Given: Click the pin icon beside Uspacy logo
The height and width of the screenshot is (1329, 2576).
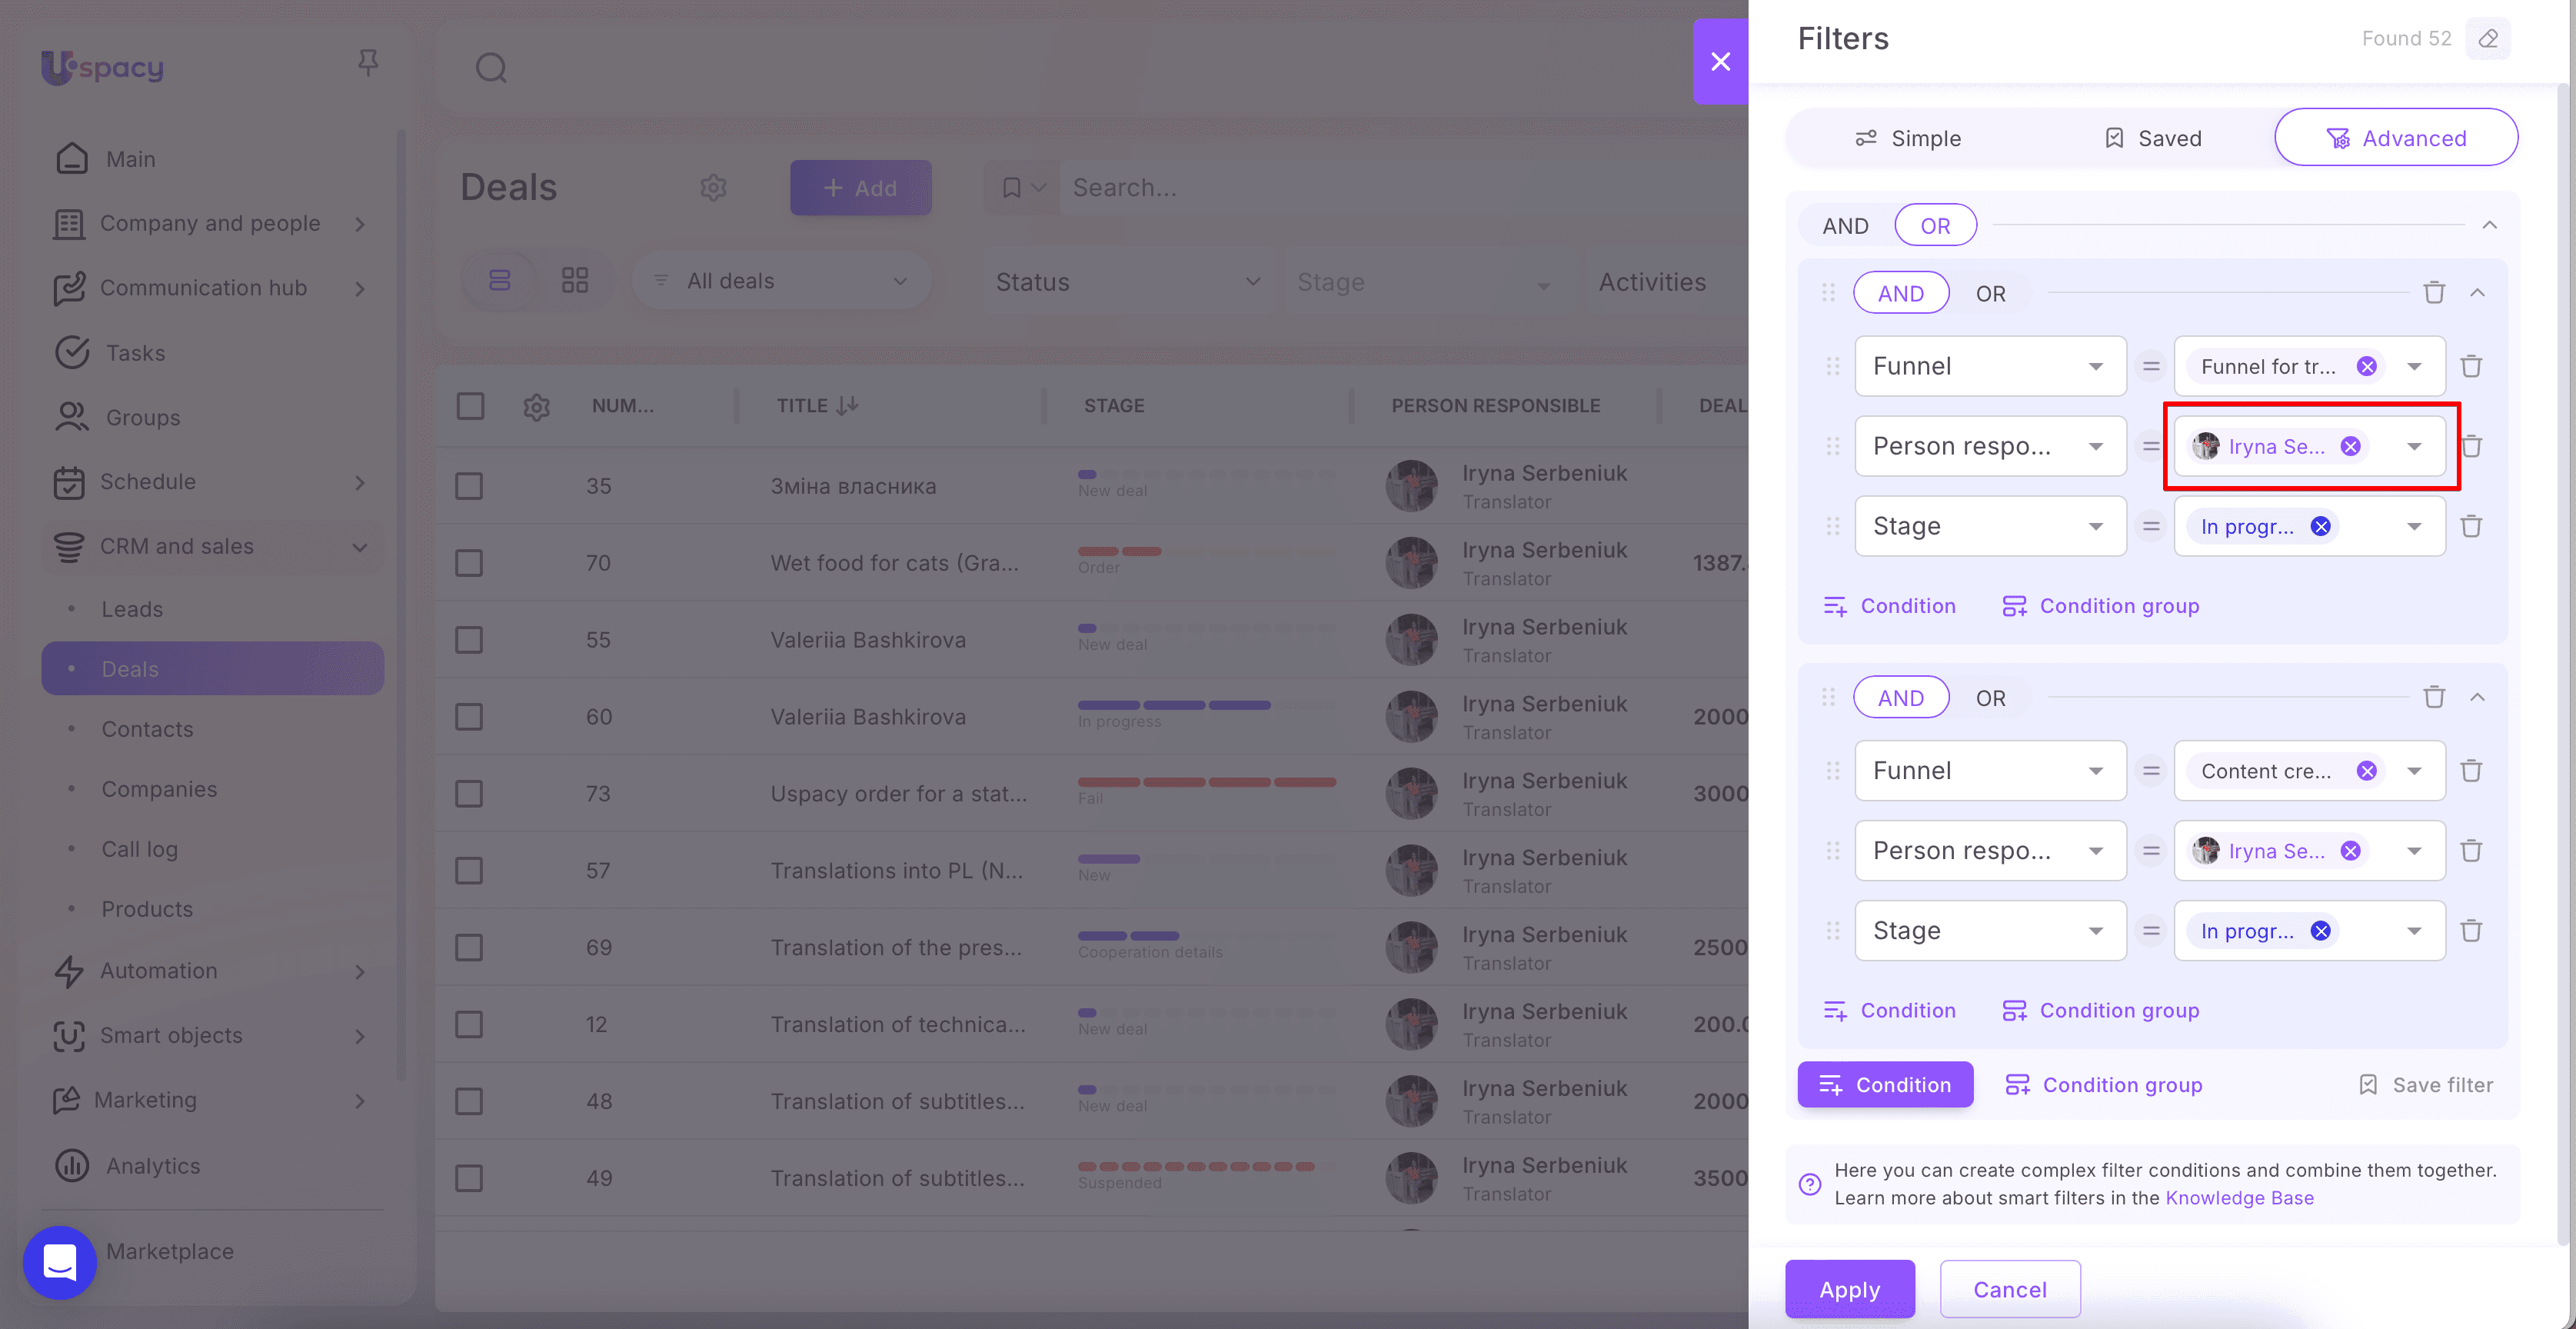Looking at the screenshot, I should (x=368, y=63).
